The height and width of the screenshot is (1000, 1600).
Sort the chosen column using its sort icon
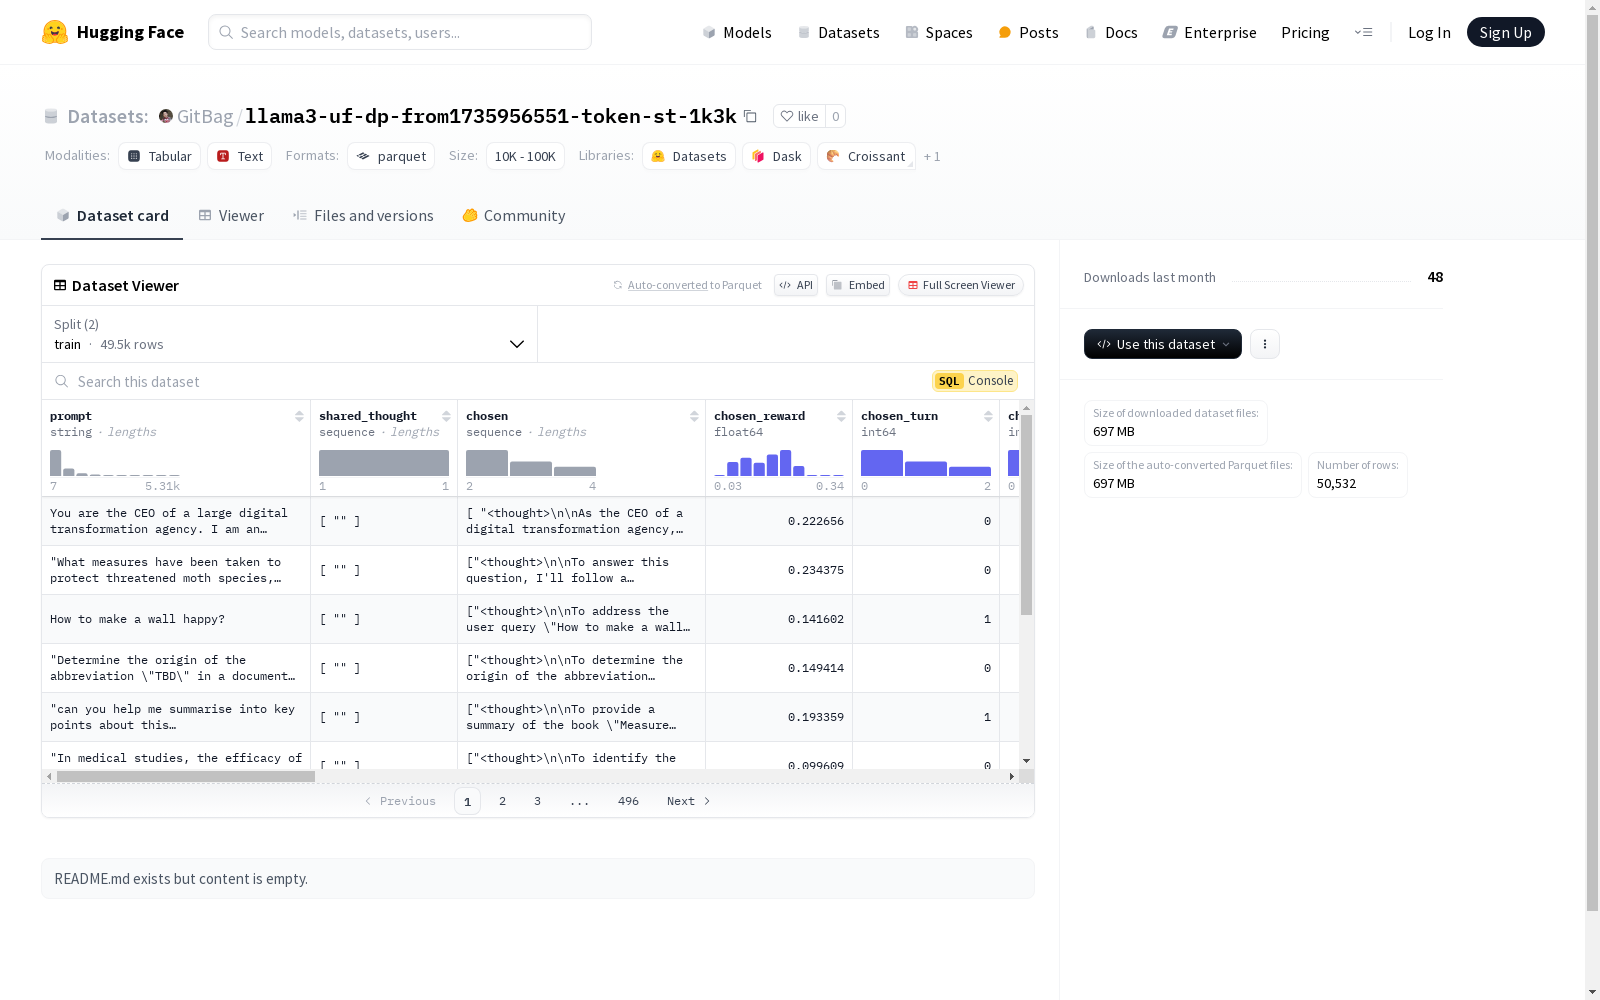(694, 416)
